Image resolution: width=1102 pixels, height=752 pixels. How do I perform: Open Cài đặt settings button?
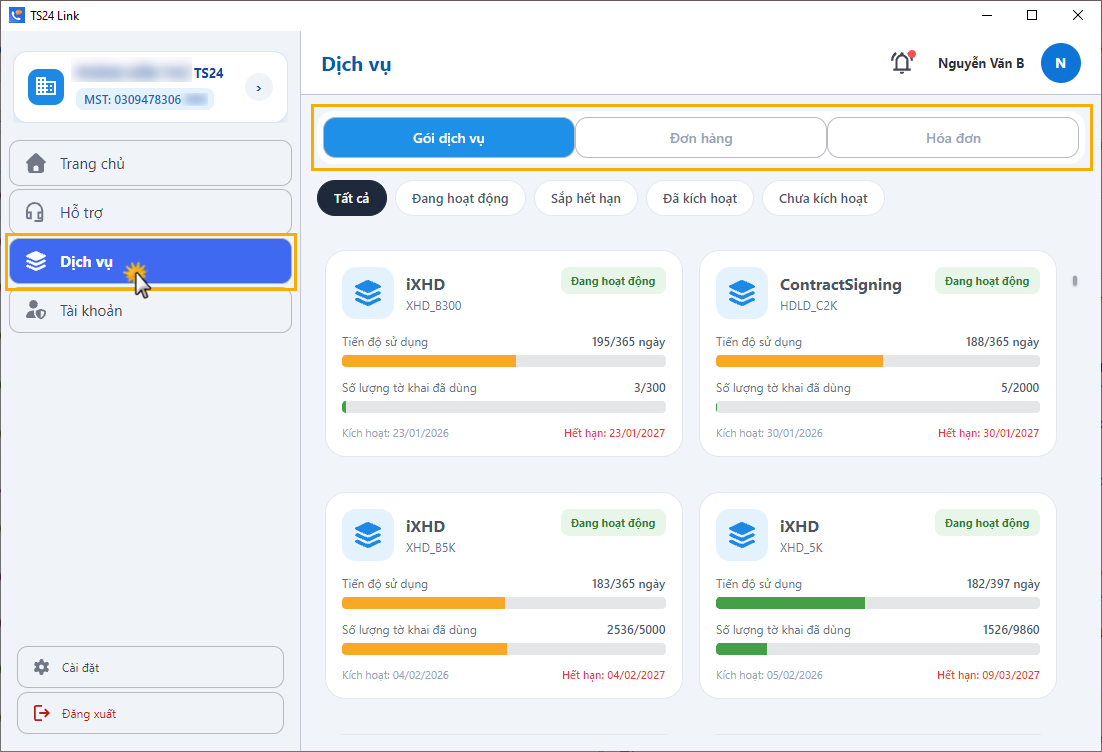click(x=150, y=667)
